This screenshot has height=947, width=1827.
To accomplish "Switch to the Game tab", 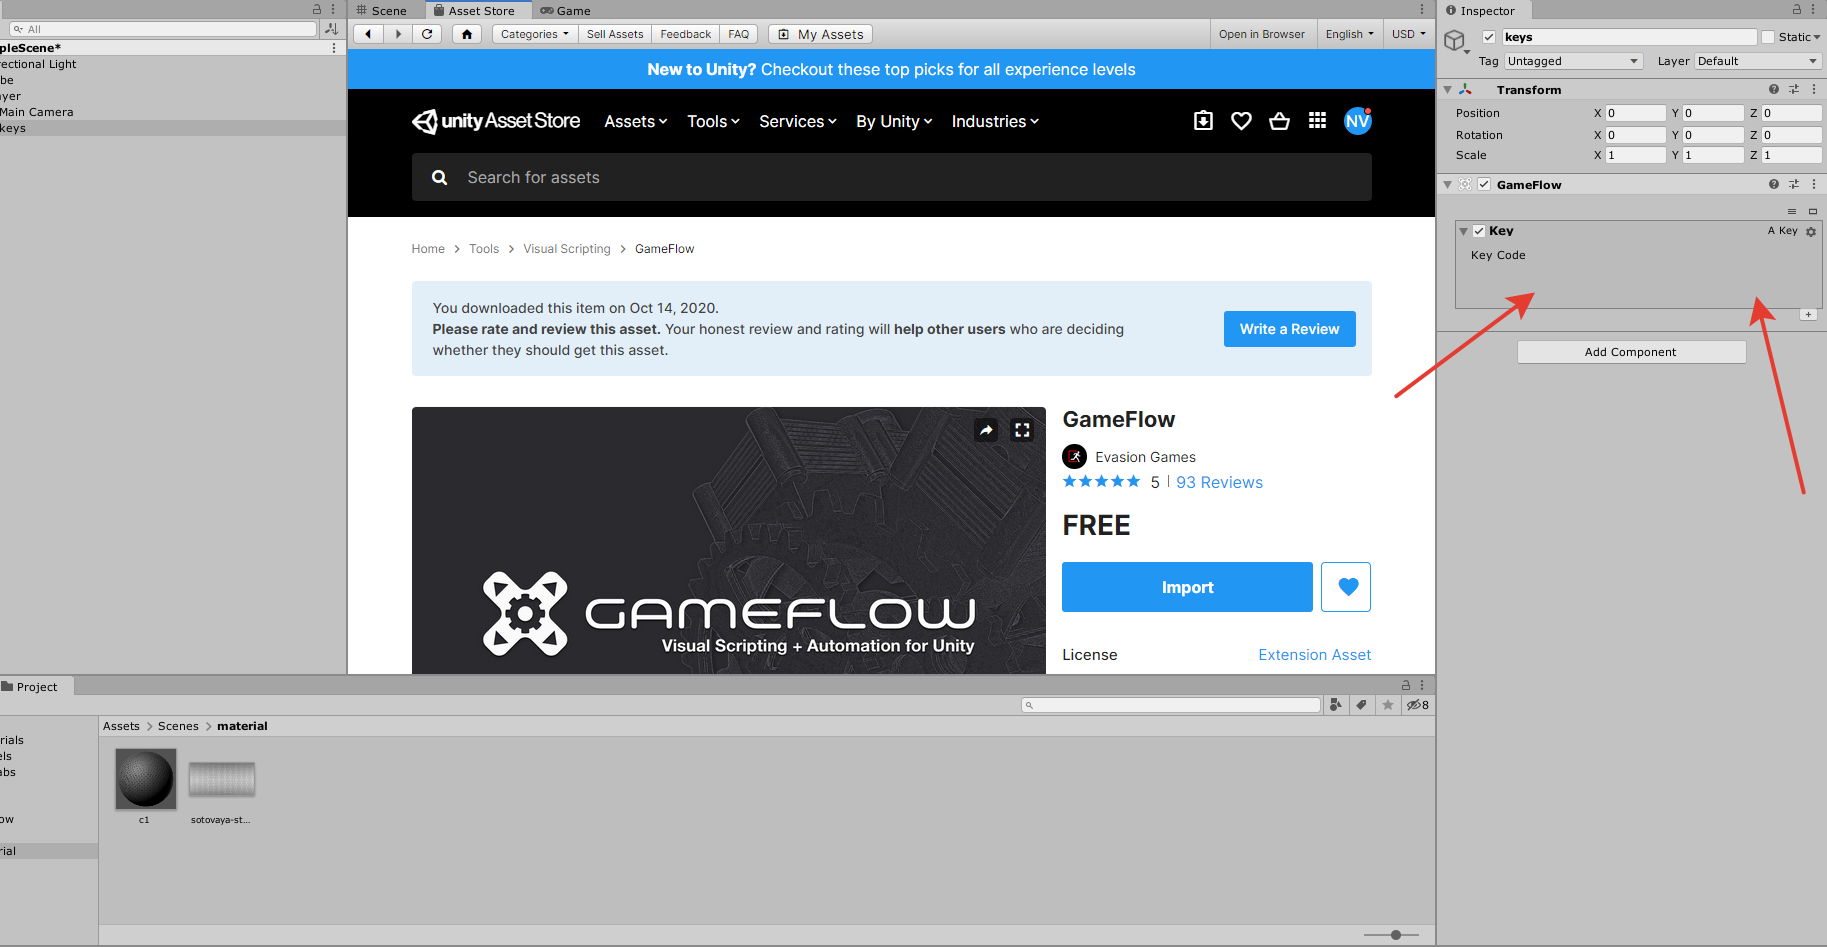I will [565, 10].
